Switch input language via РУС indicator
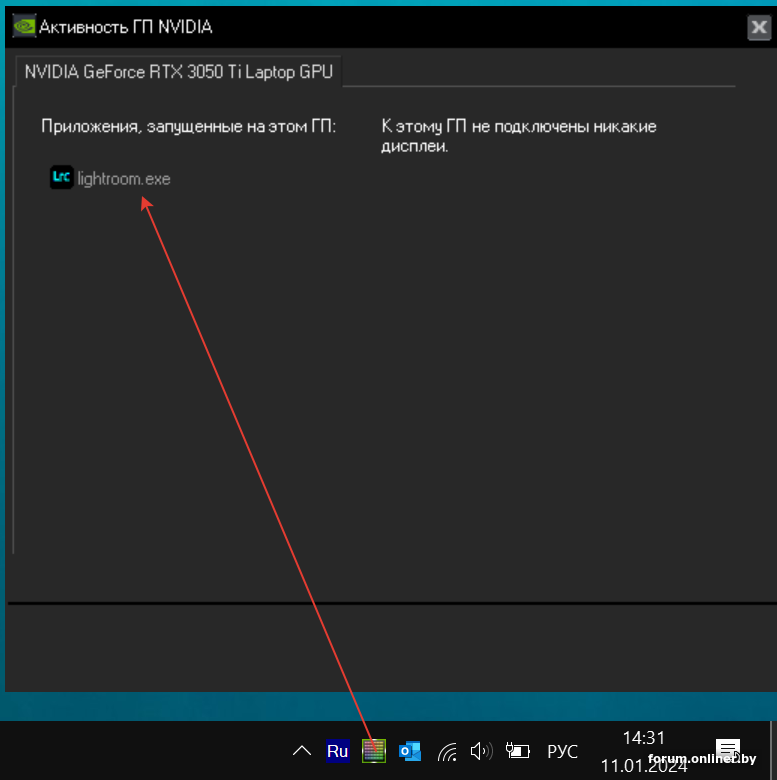This screenshot has width=777, height=780. (562, 751)
